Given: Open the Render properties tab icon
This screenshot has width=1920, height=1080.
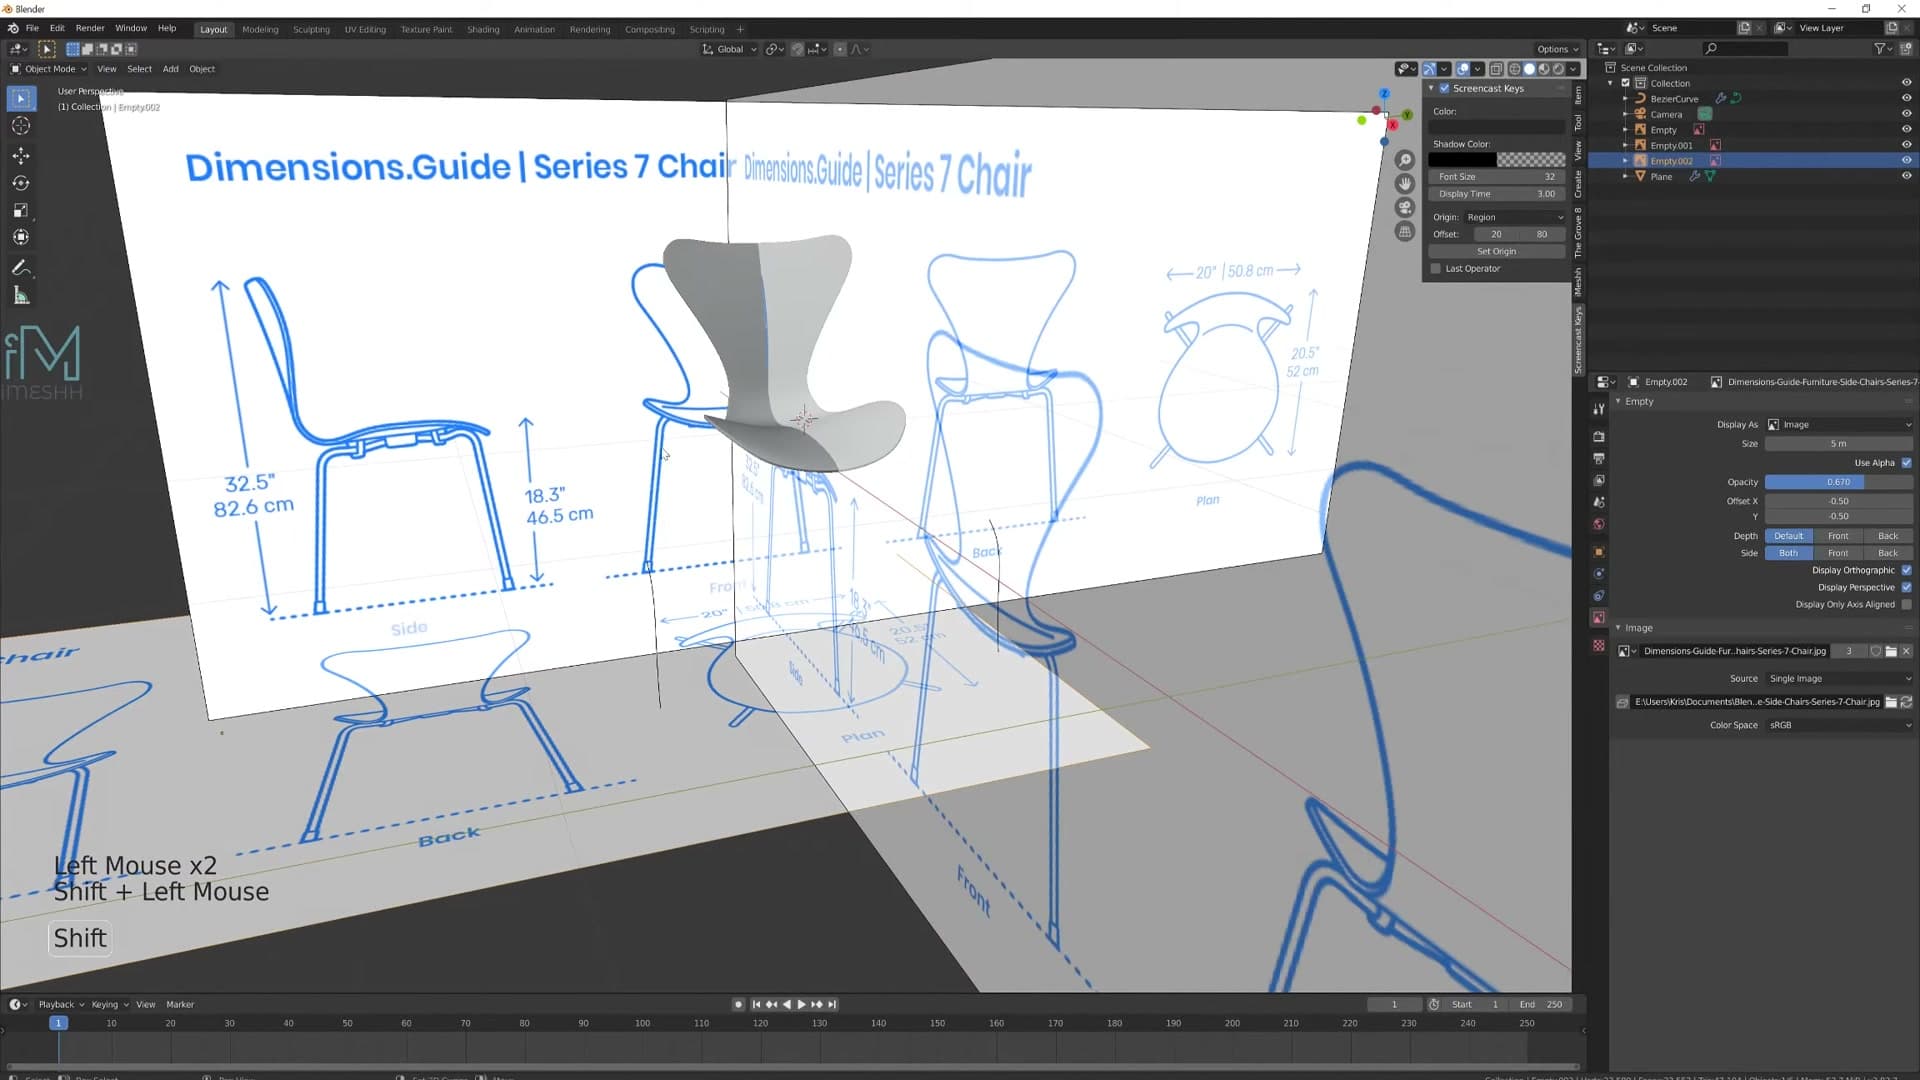Looking at the screenshot, I should (1598, 437).
